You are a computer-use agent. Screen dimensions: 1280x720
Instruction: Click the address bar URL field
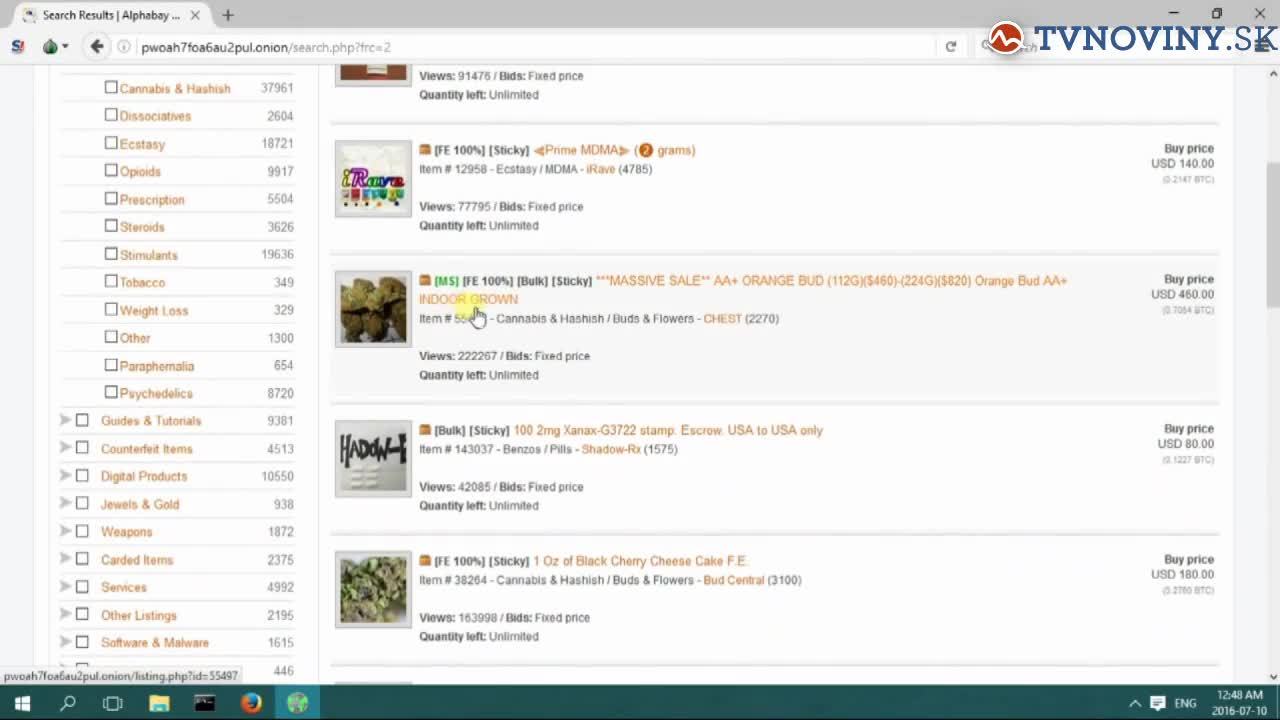point(535,47)
